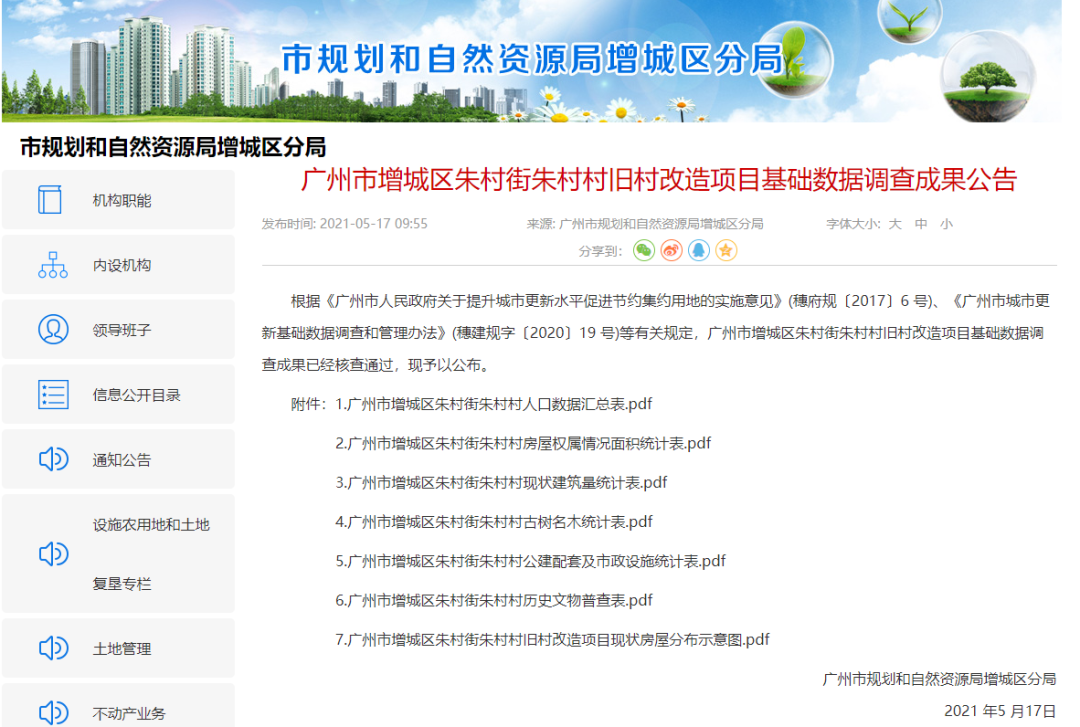Set font size to 小
Screen dimensions: 1080x727
click(x=946, y=224)
